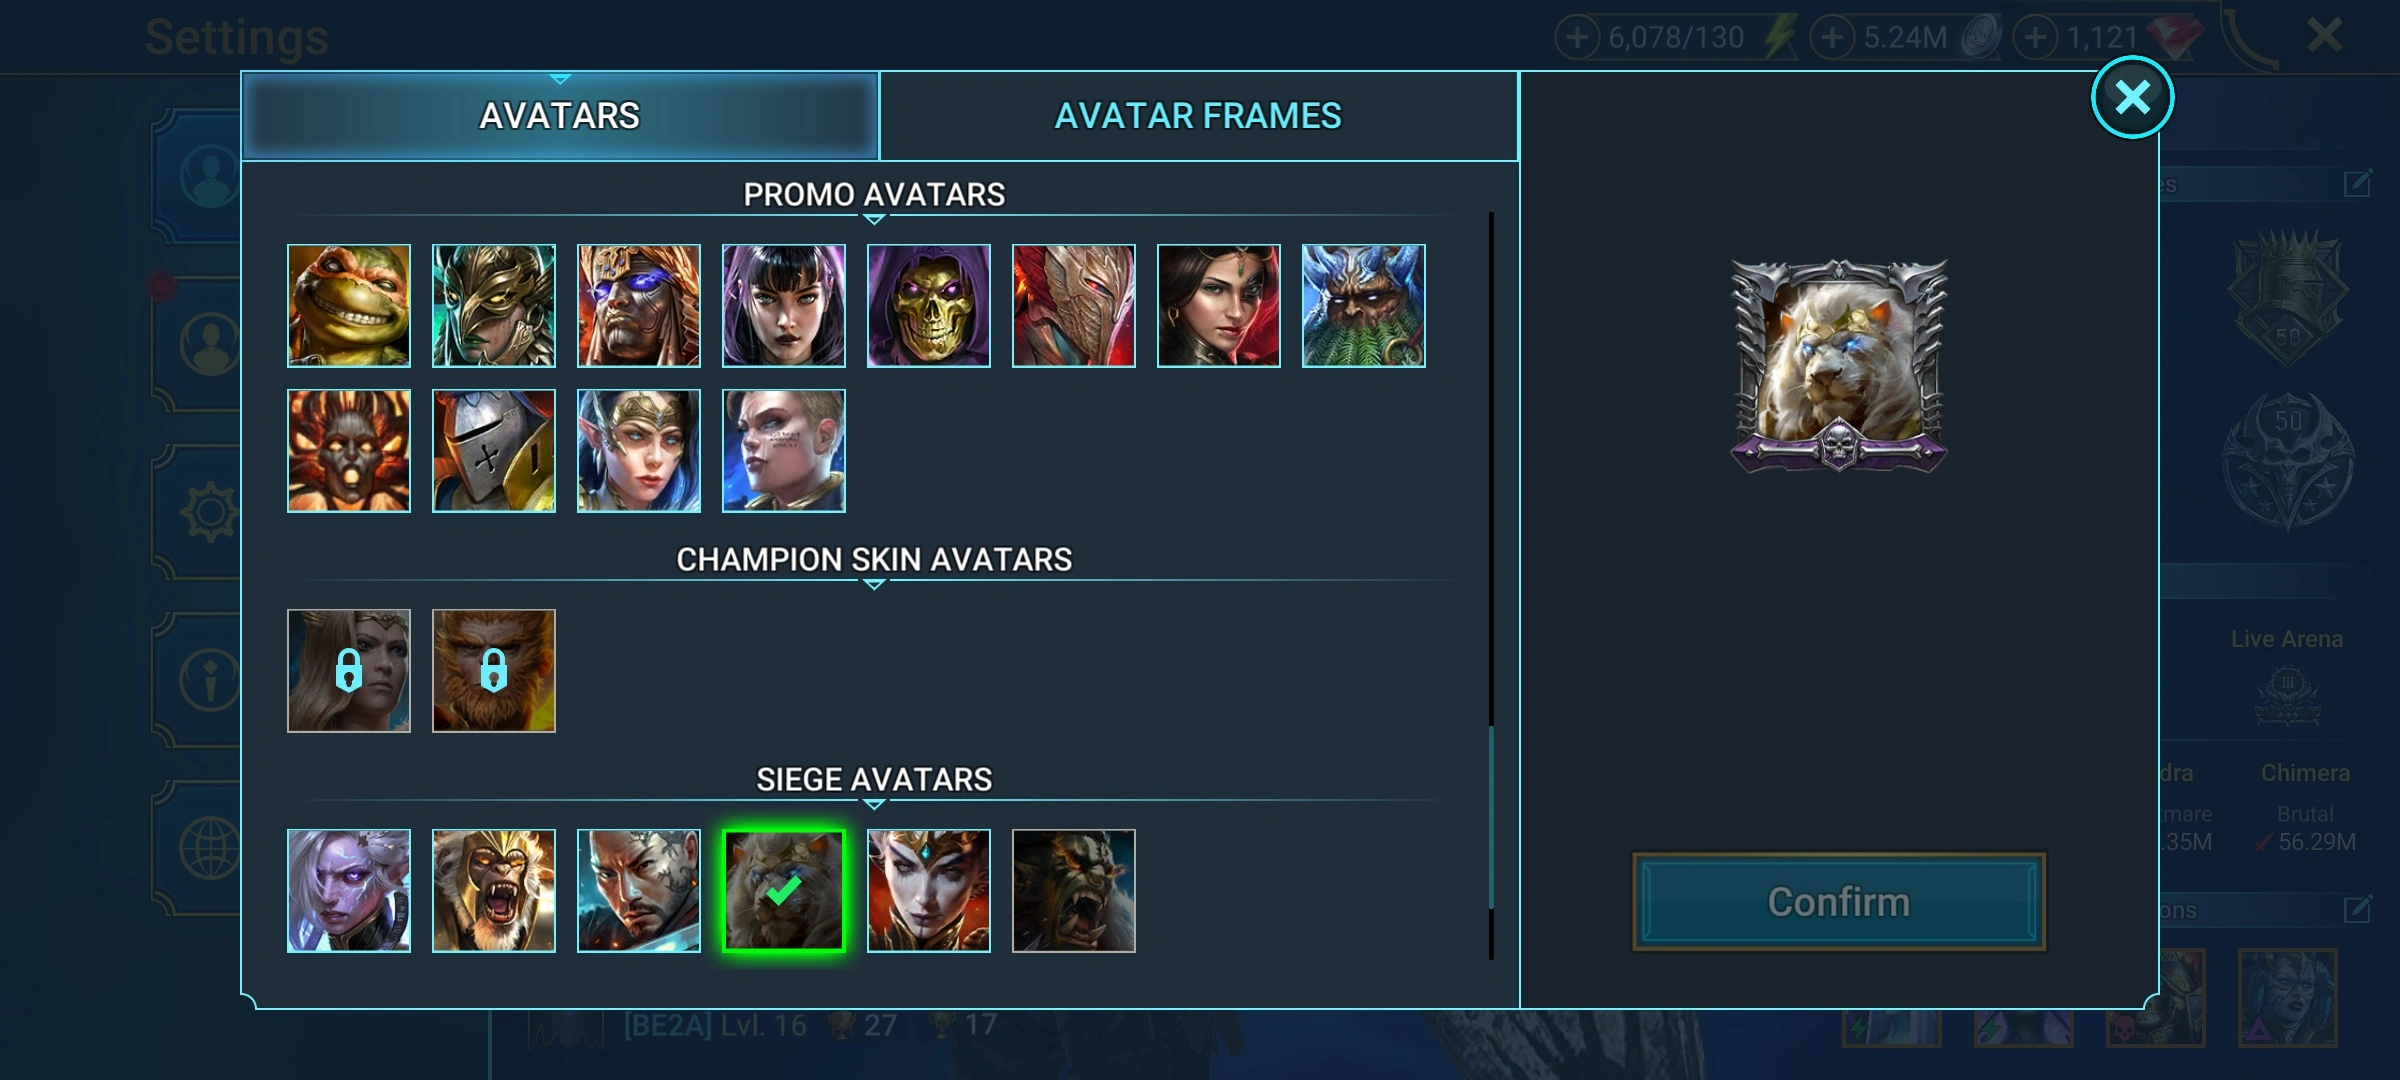The height and width of the screenshot is (1080, 2400).
Task: Collapse the Champion Skin Avatars section
Action: coord(873,584)
